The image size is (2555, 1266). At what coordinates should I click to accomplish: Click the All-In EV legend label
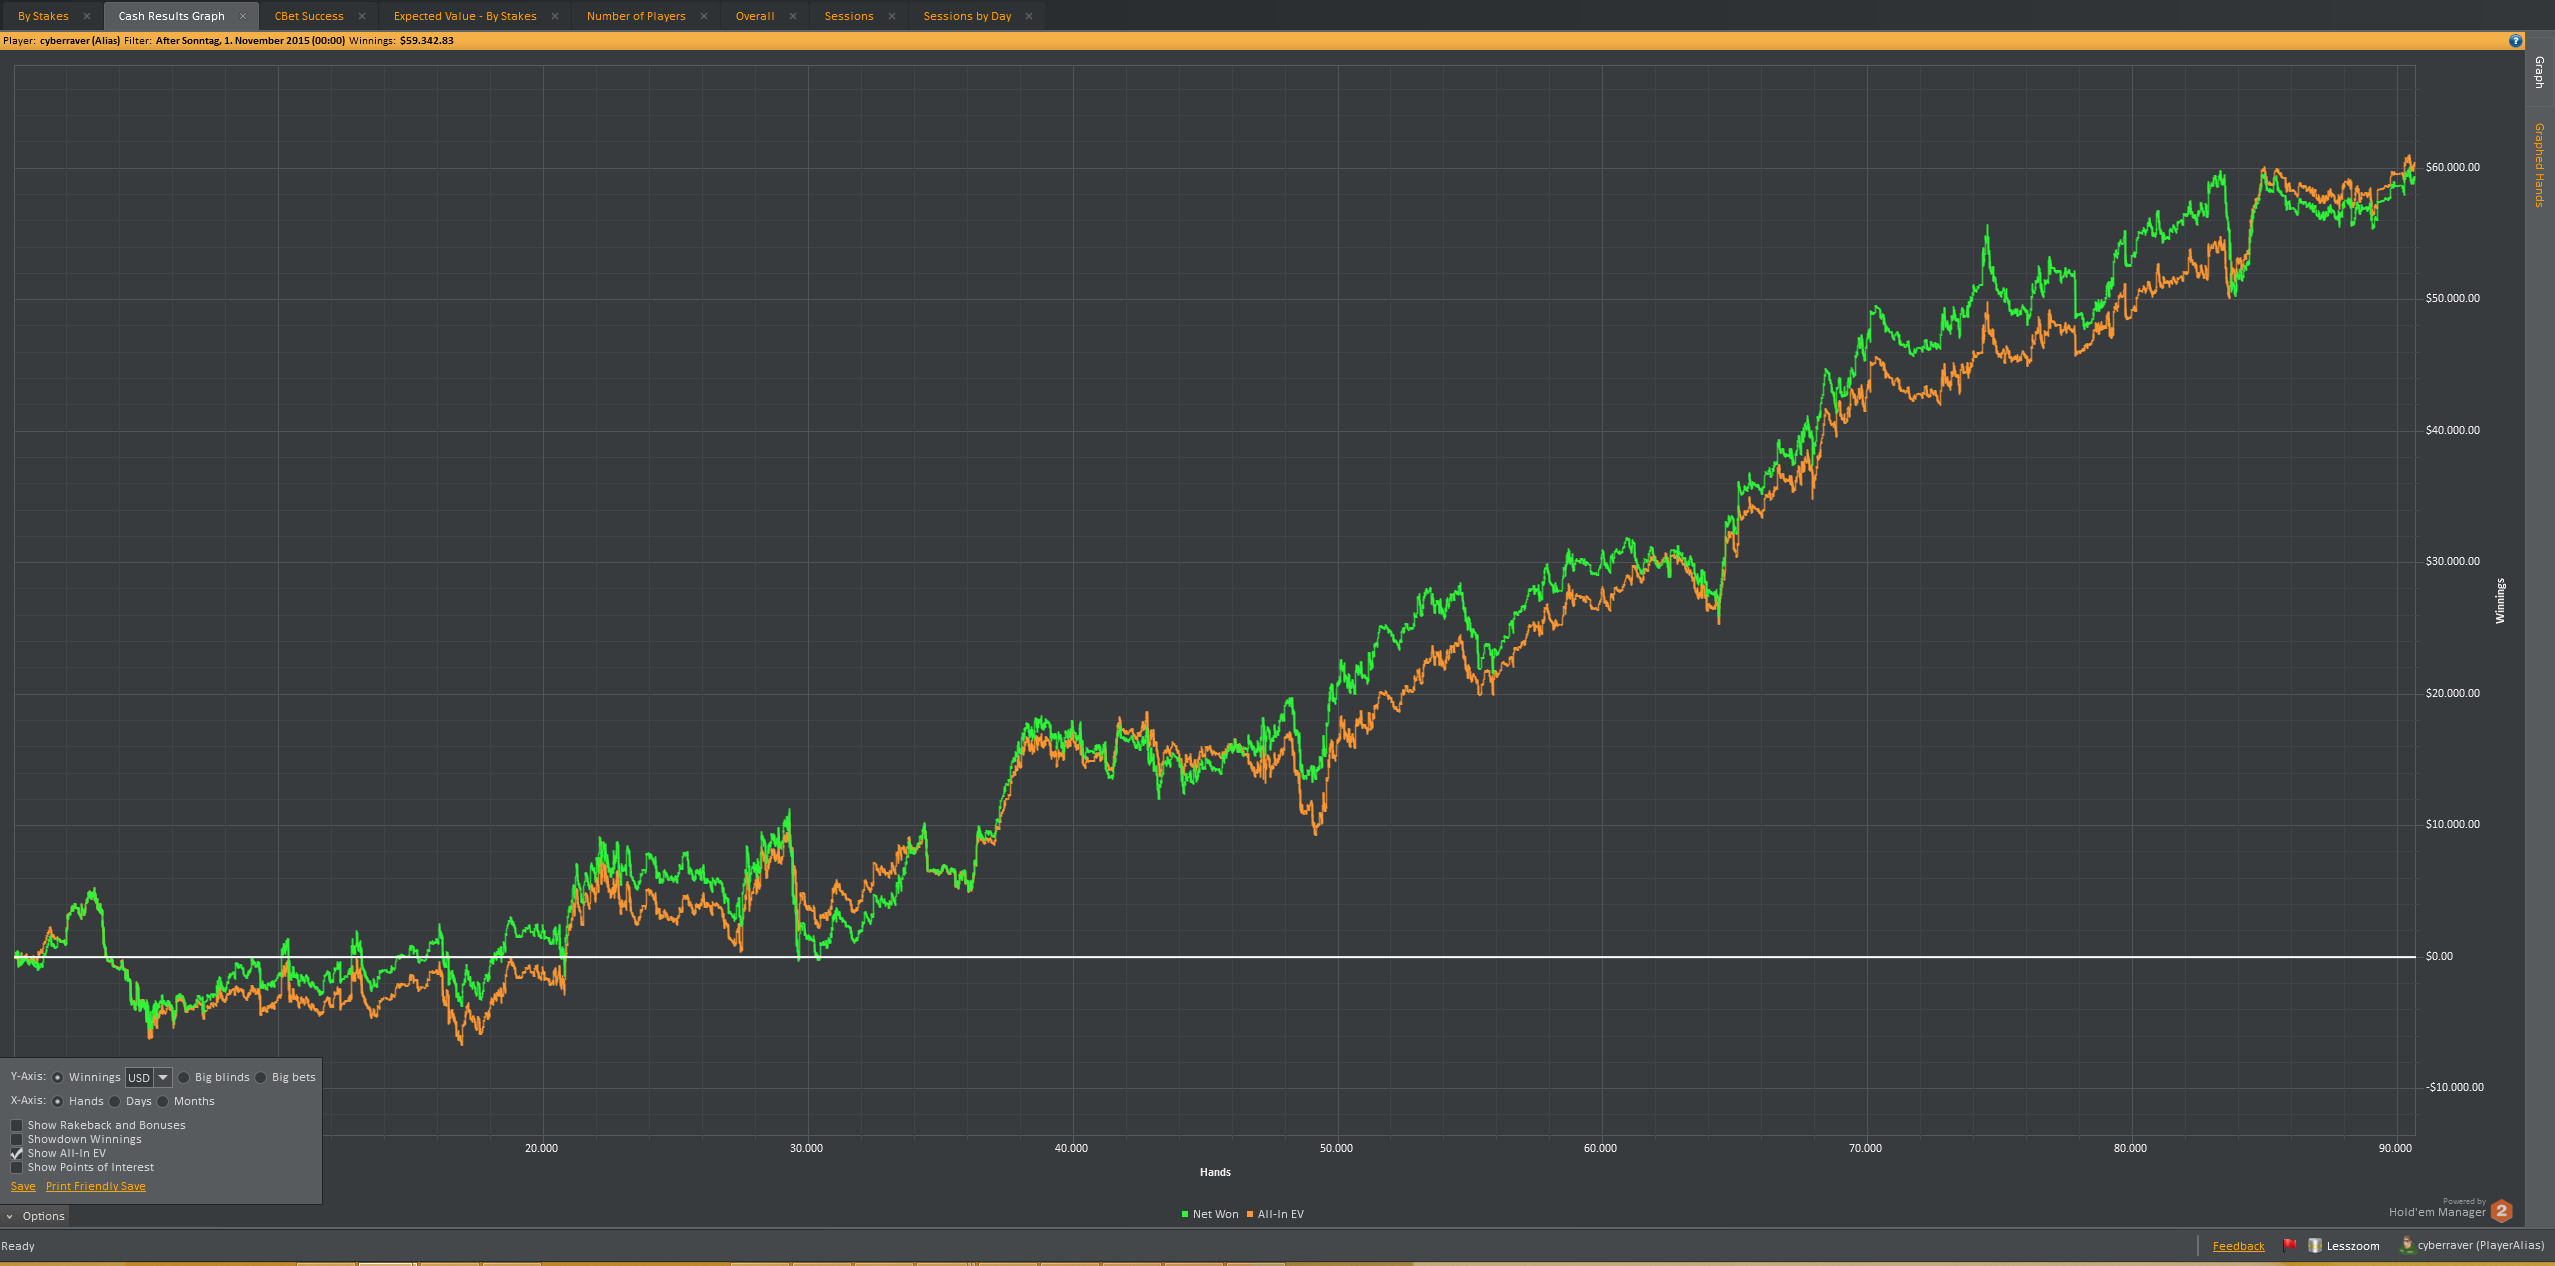click(x=1281, y=1214)
